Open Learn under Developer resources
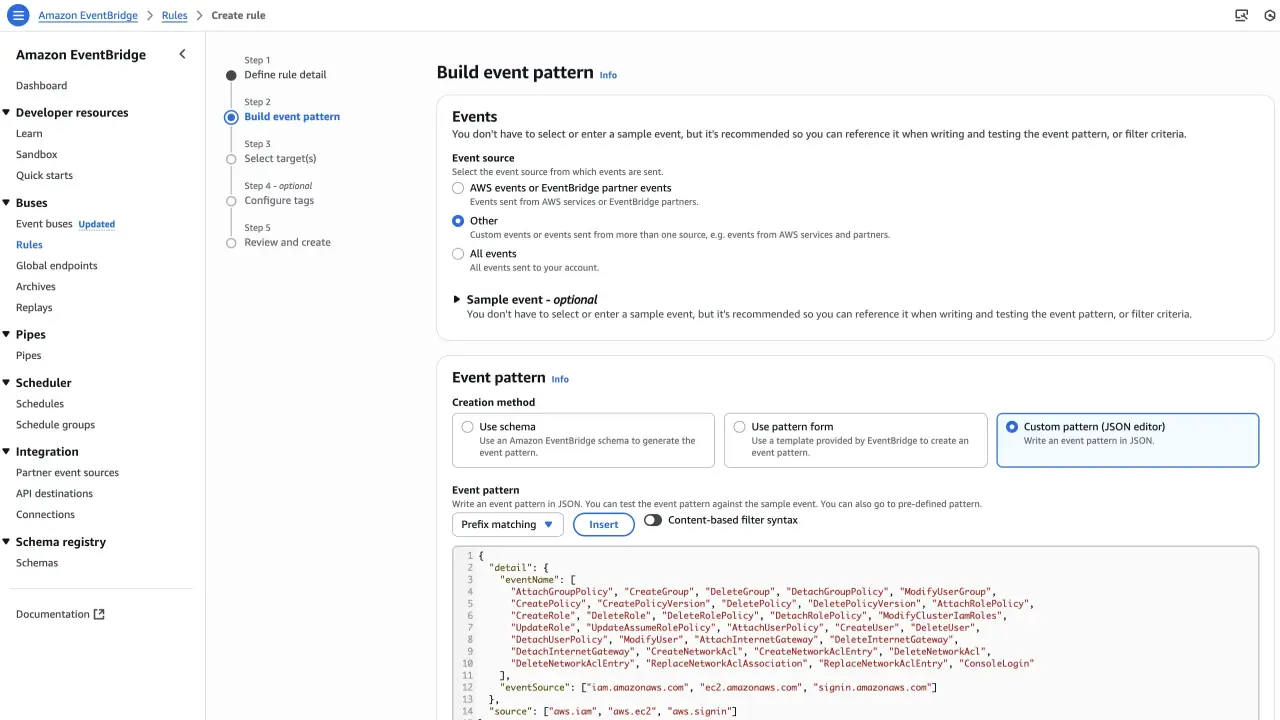 coord(29,134)
